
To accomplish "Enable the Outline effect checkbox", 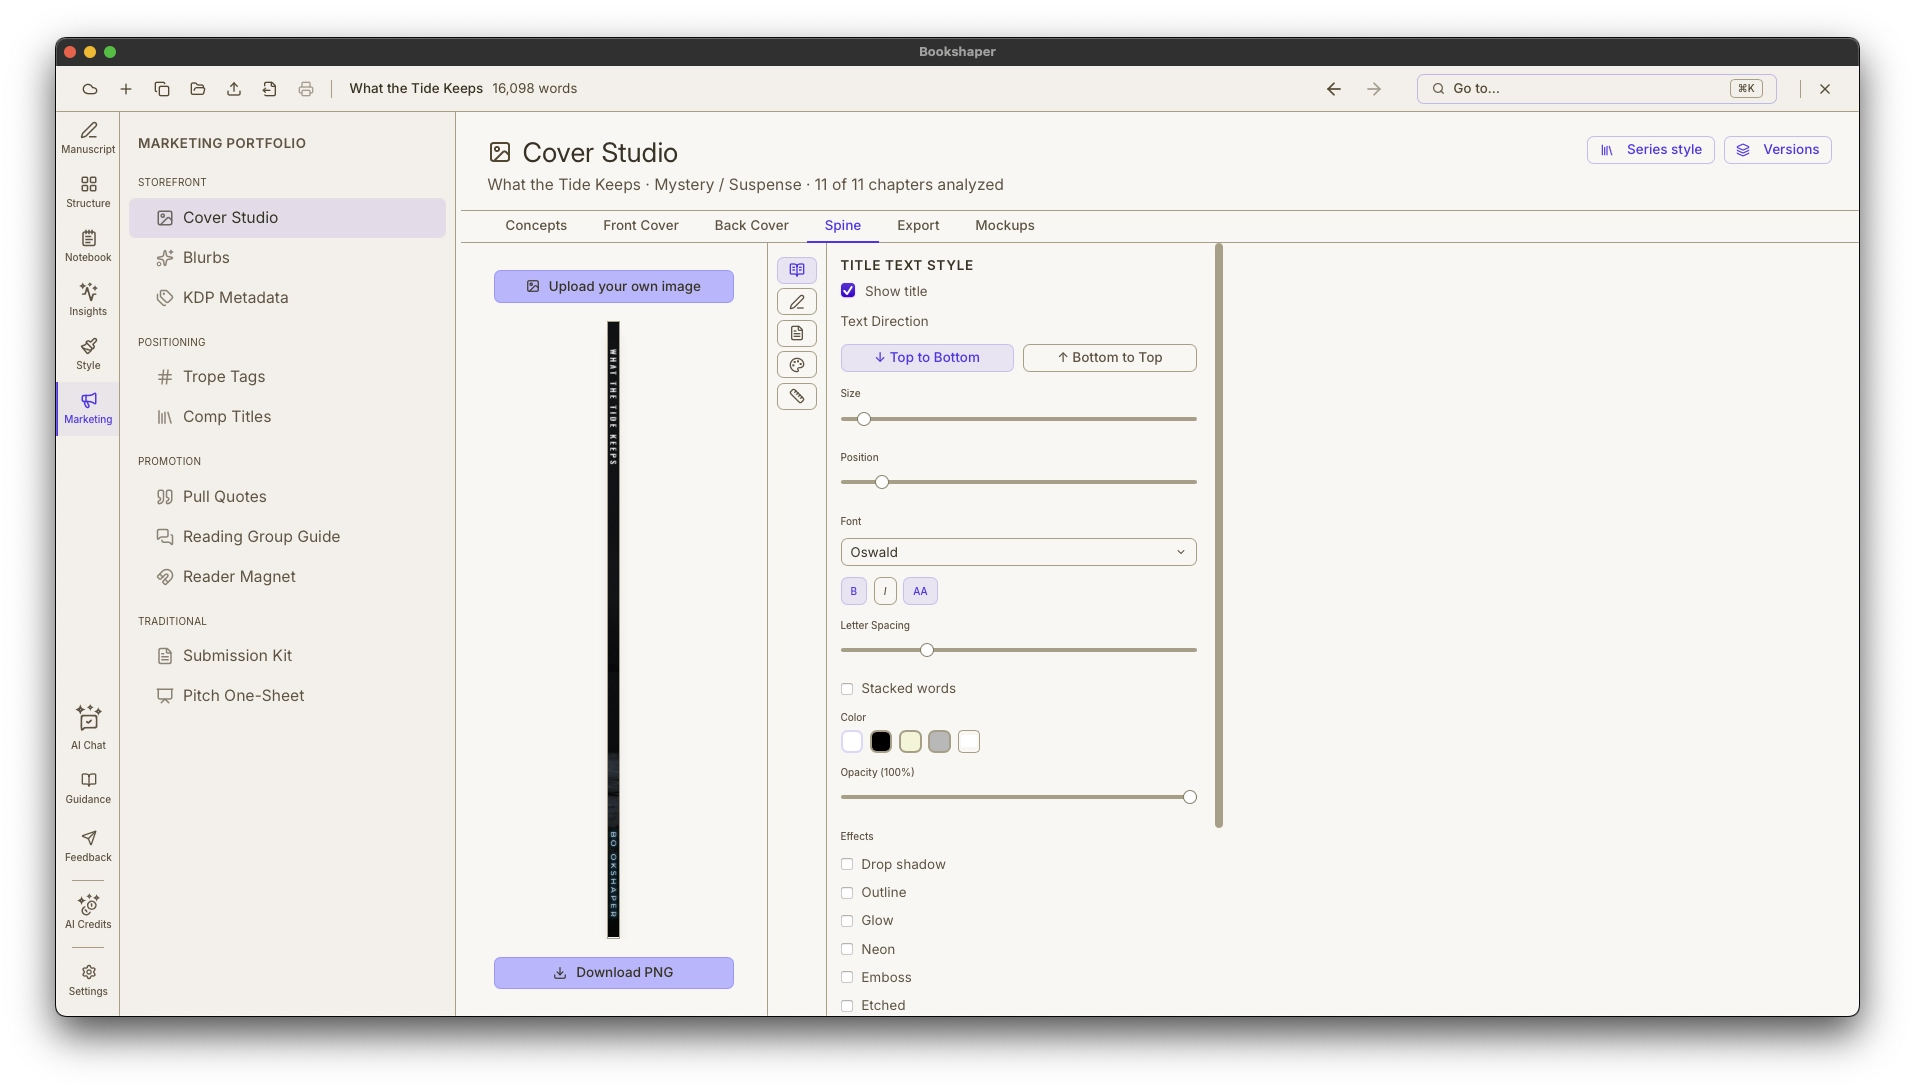I will pos(847,893).
